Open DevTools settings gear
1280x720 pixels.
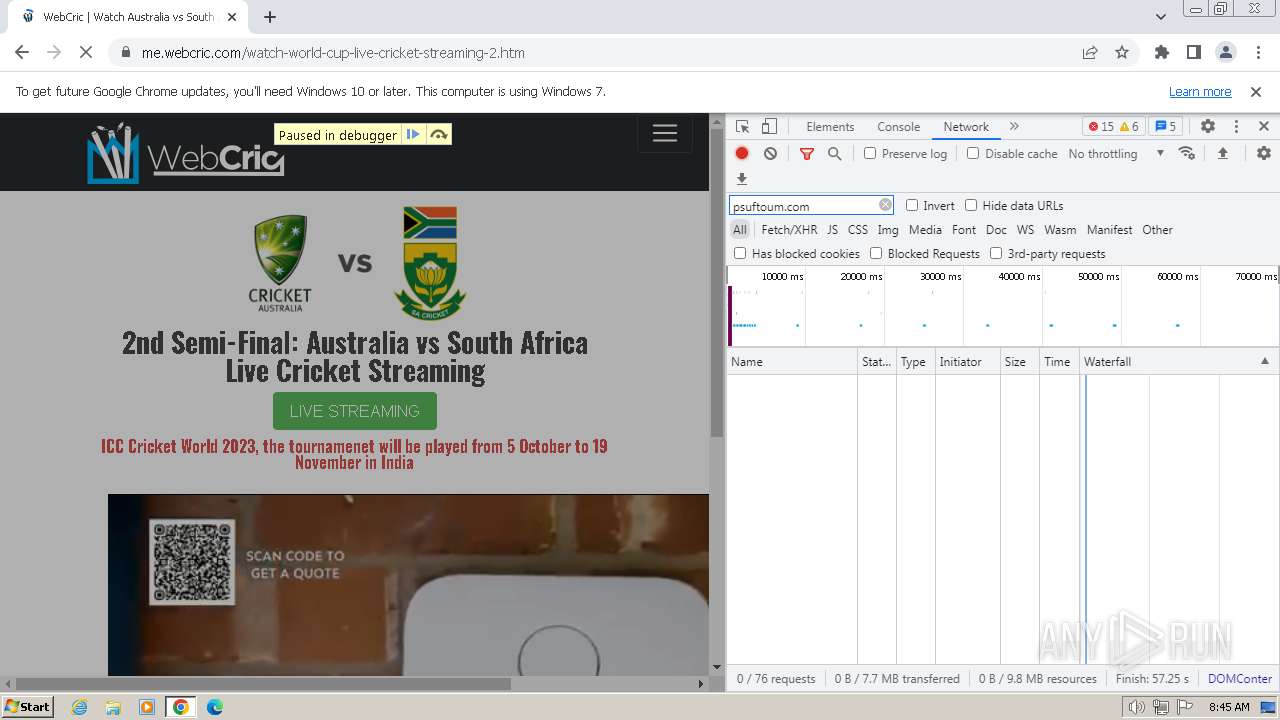pos(1208,126)
